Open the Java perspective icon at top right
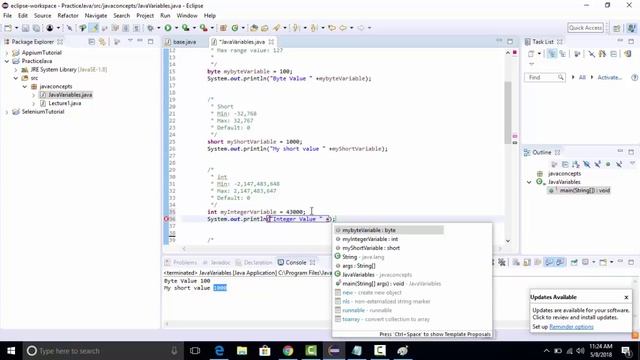The height and width of the screenshot is (360, 640). (631, 28)
